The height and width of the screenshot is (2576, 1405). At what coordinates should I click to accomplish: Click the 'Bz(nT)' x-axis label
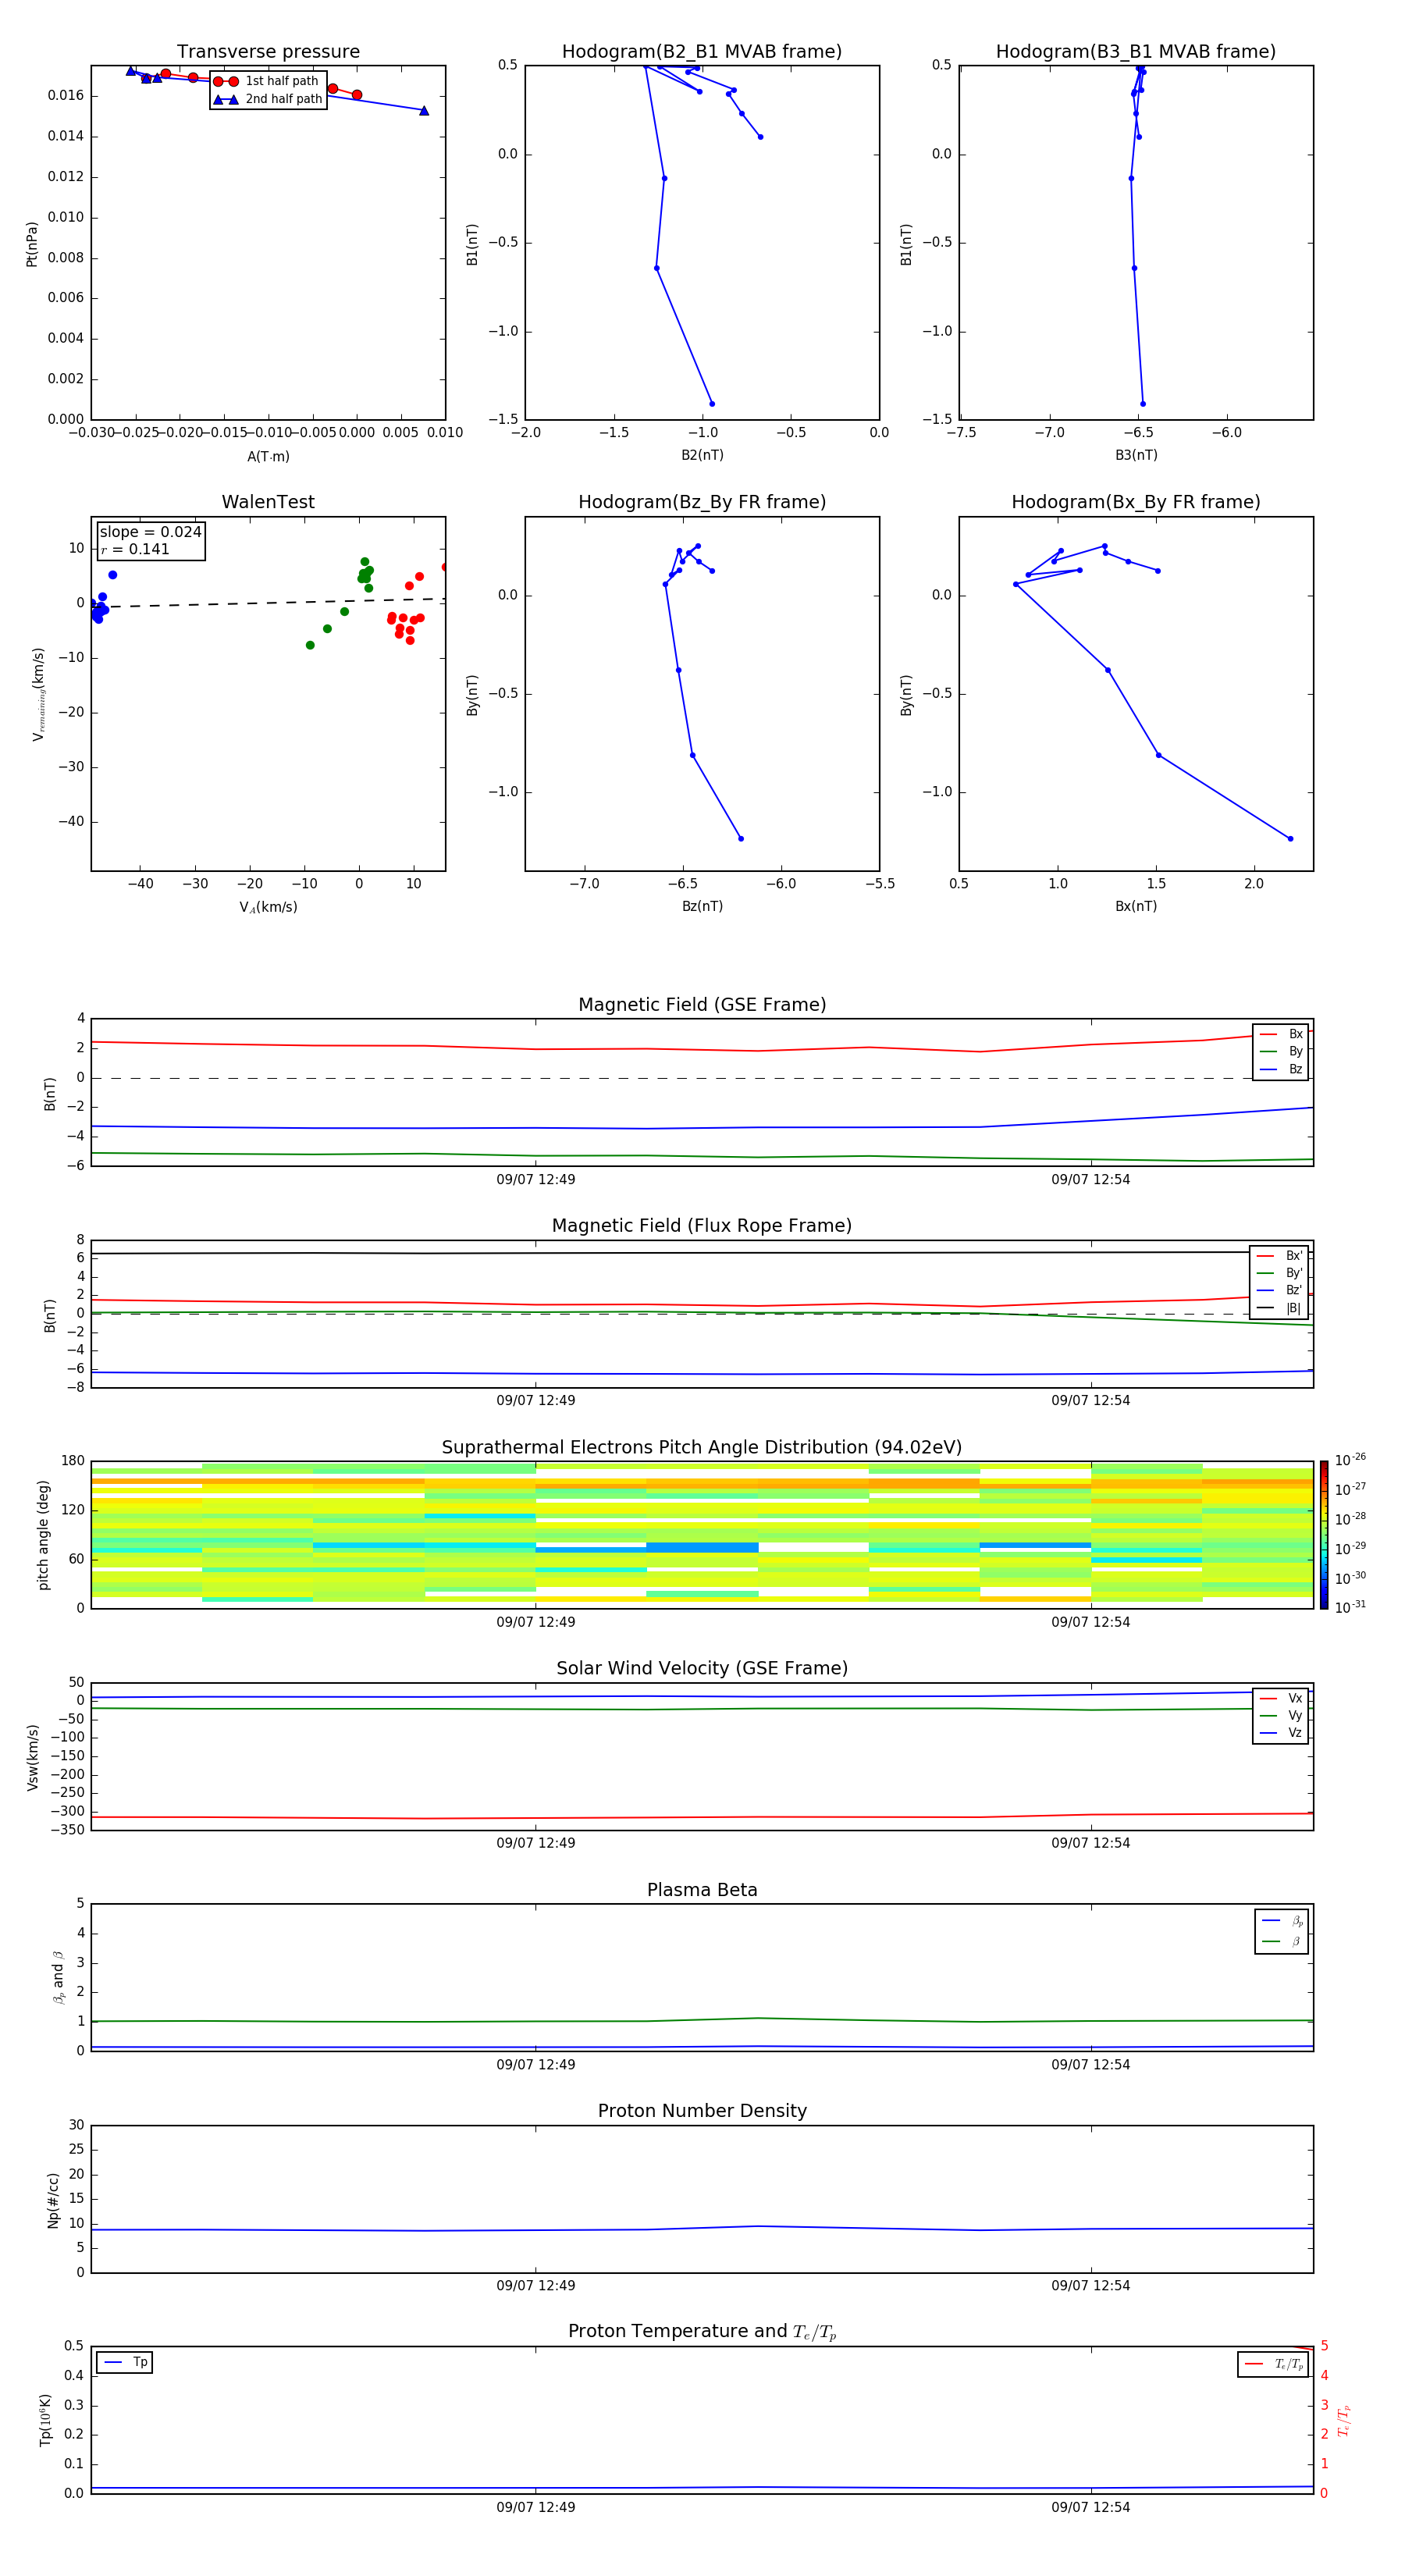(x=702, y=906)
